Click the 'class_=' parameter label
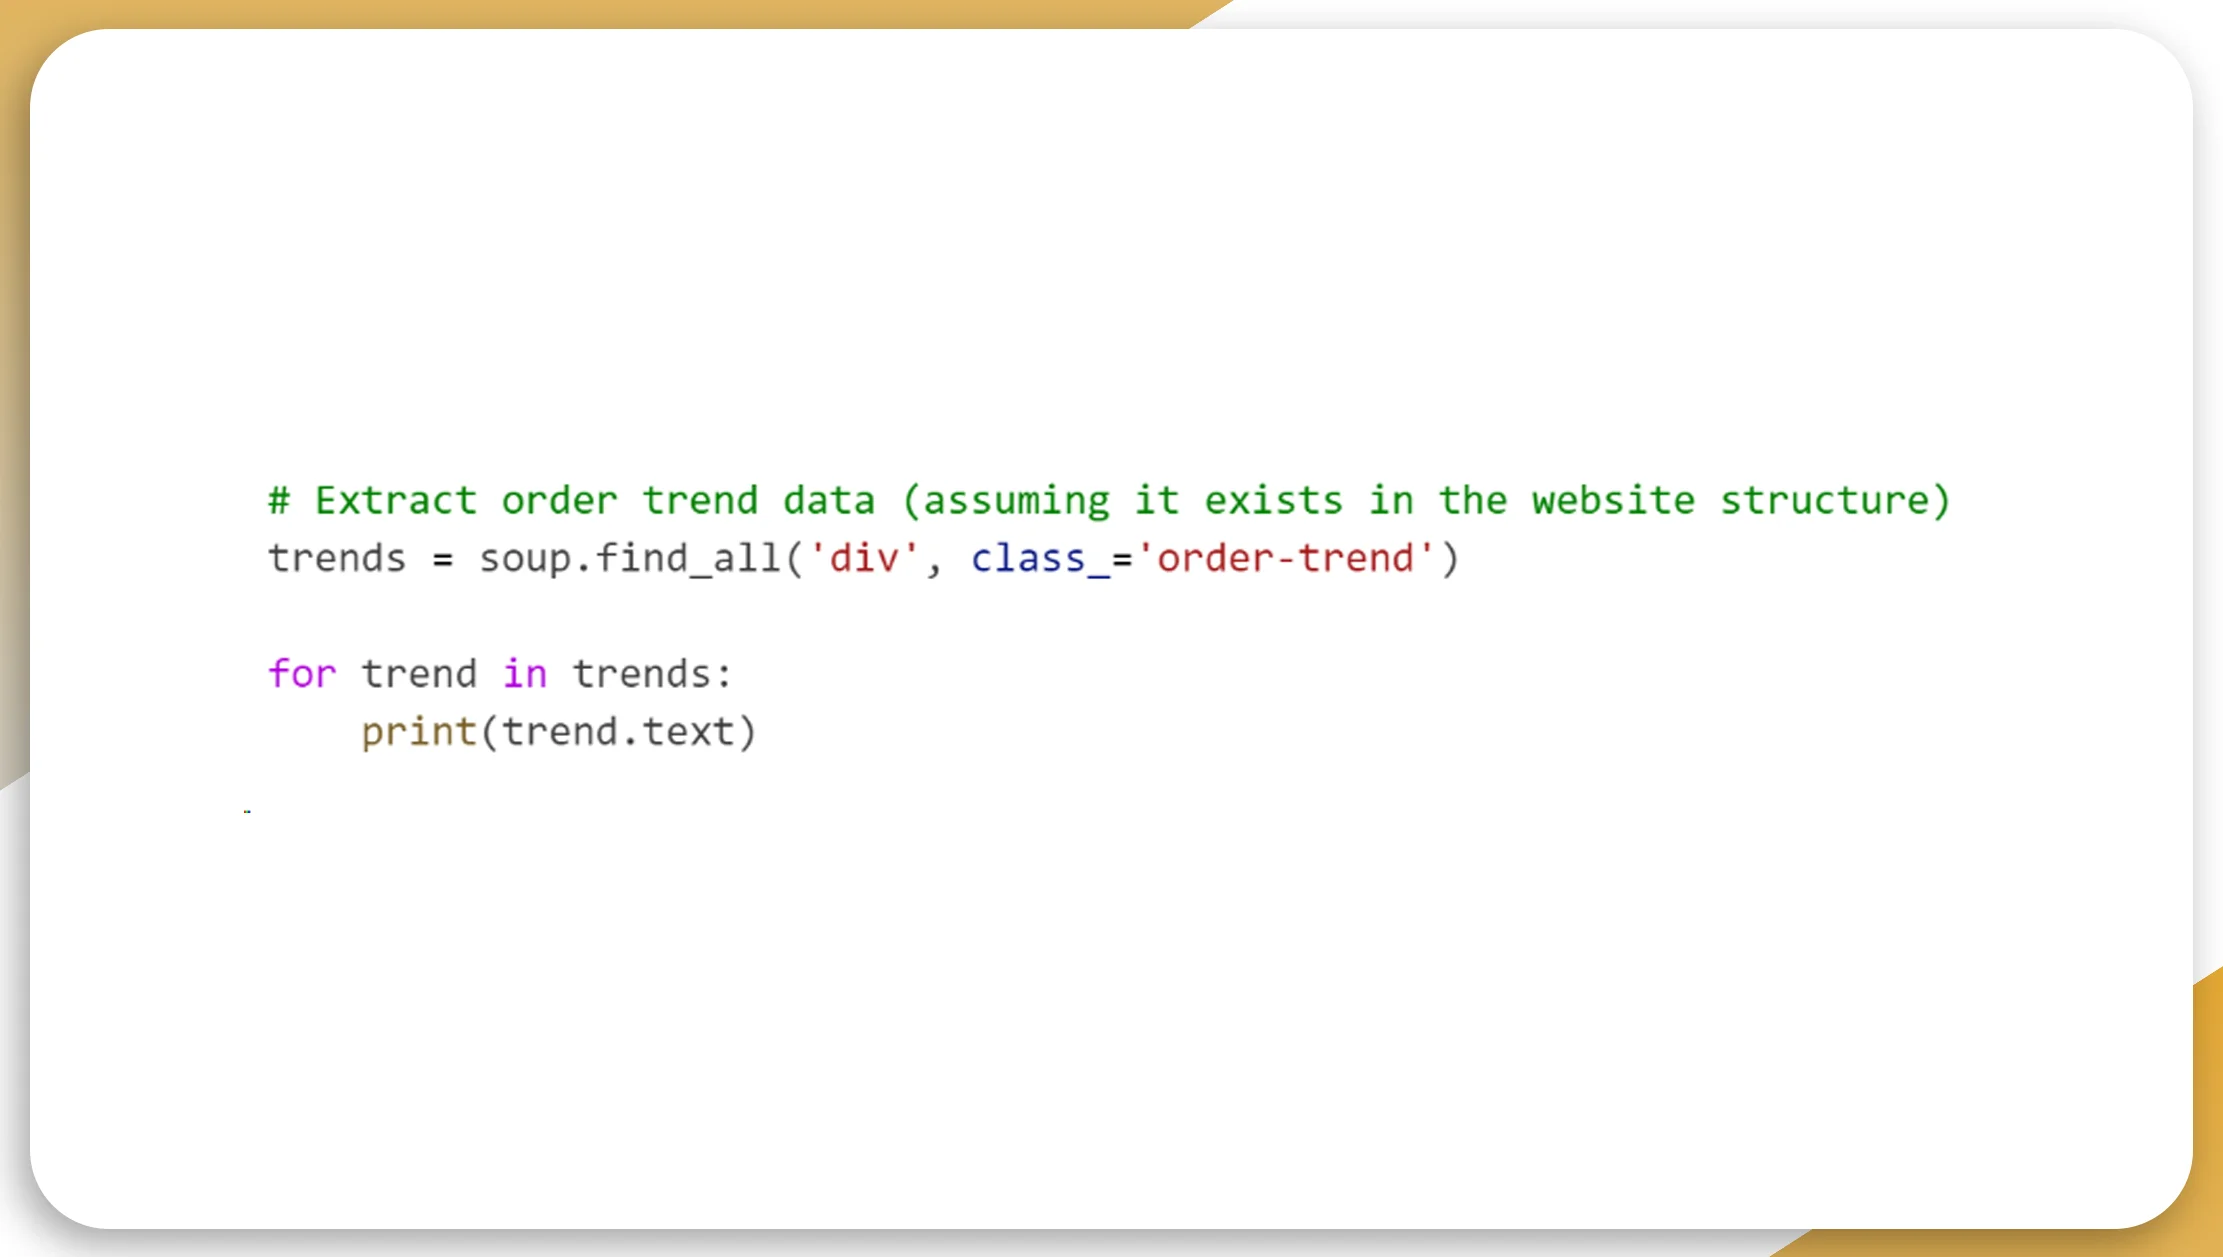The height and width of the screenshot is (1257, 2223). 1032,556
